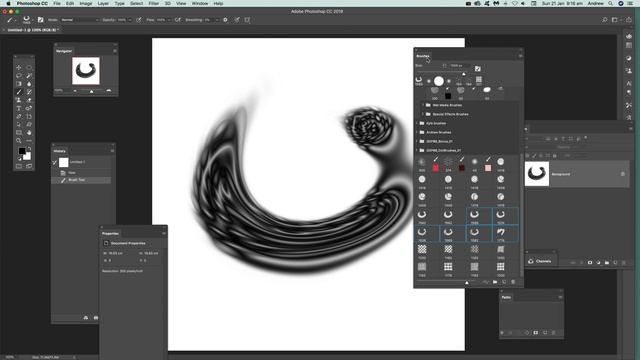Create a new brush in Brushes panel
Screen dimensions: 640x360
(x=504, y=282)
